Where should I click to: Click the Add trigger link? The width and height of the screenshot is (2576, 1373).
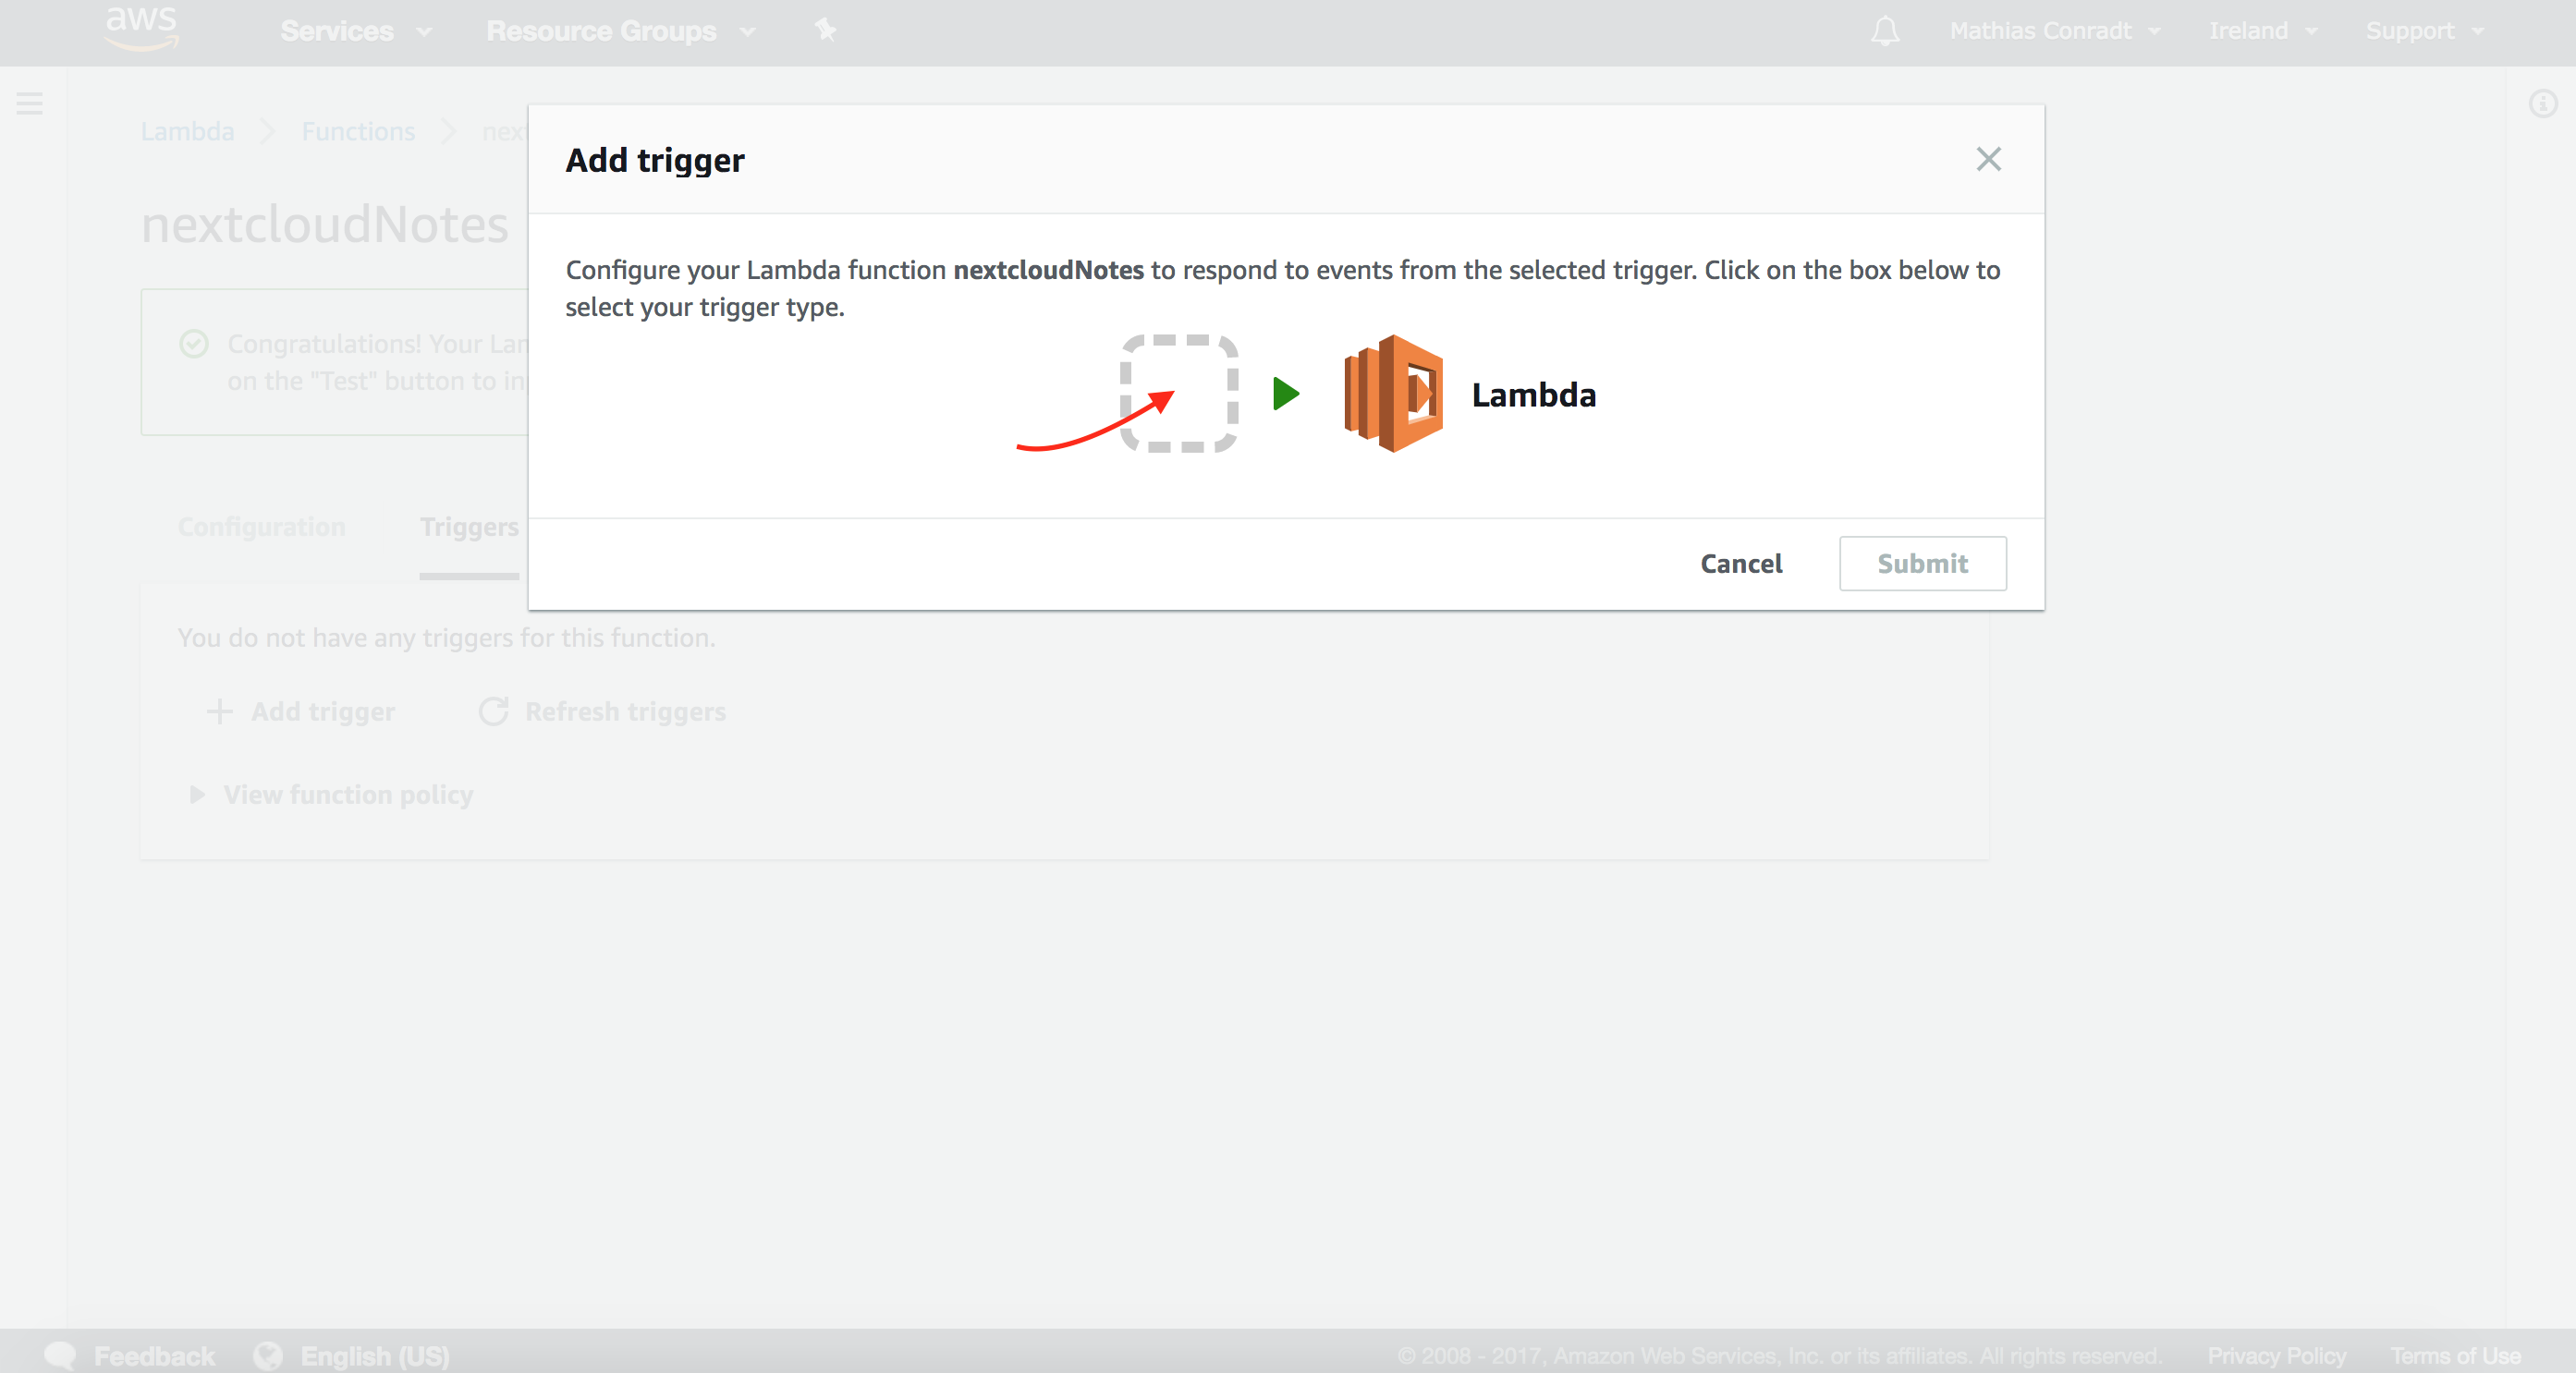(x=300, y=711)
